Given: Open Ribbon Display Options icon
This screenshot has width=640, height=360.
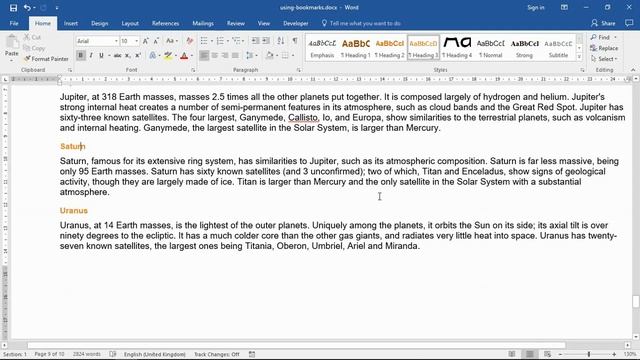Looking at the screenshot, I should click(x=564, y=7).
